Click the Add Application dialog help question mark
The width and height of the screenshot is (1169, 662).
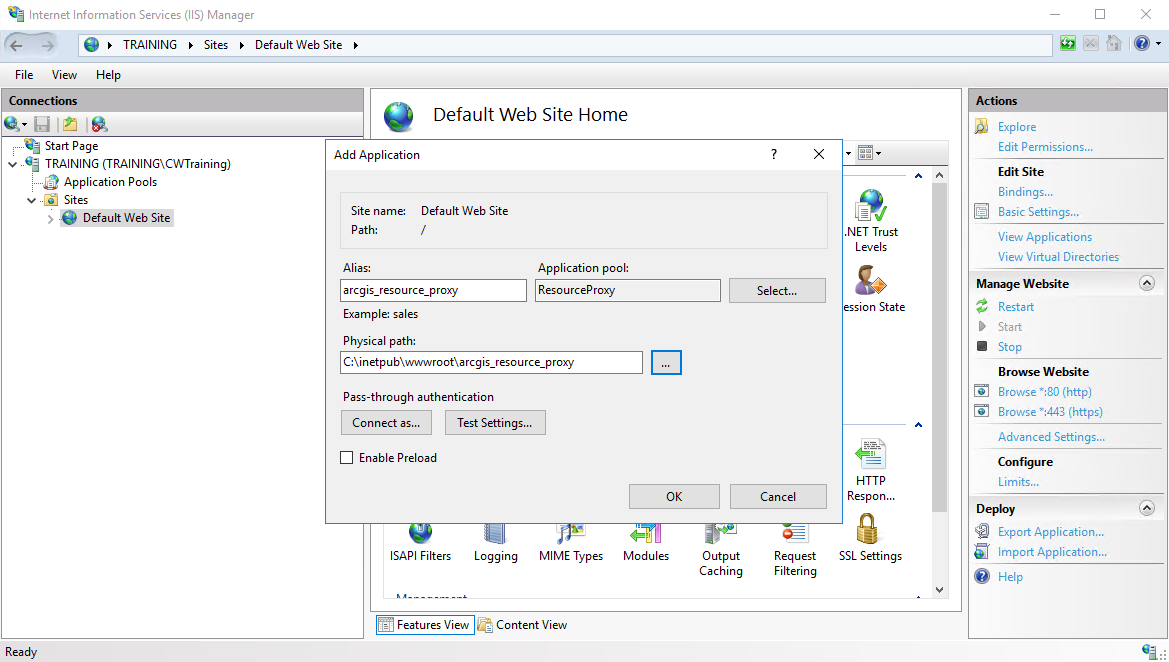[x=774, y=154]
